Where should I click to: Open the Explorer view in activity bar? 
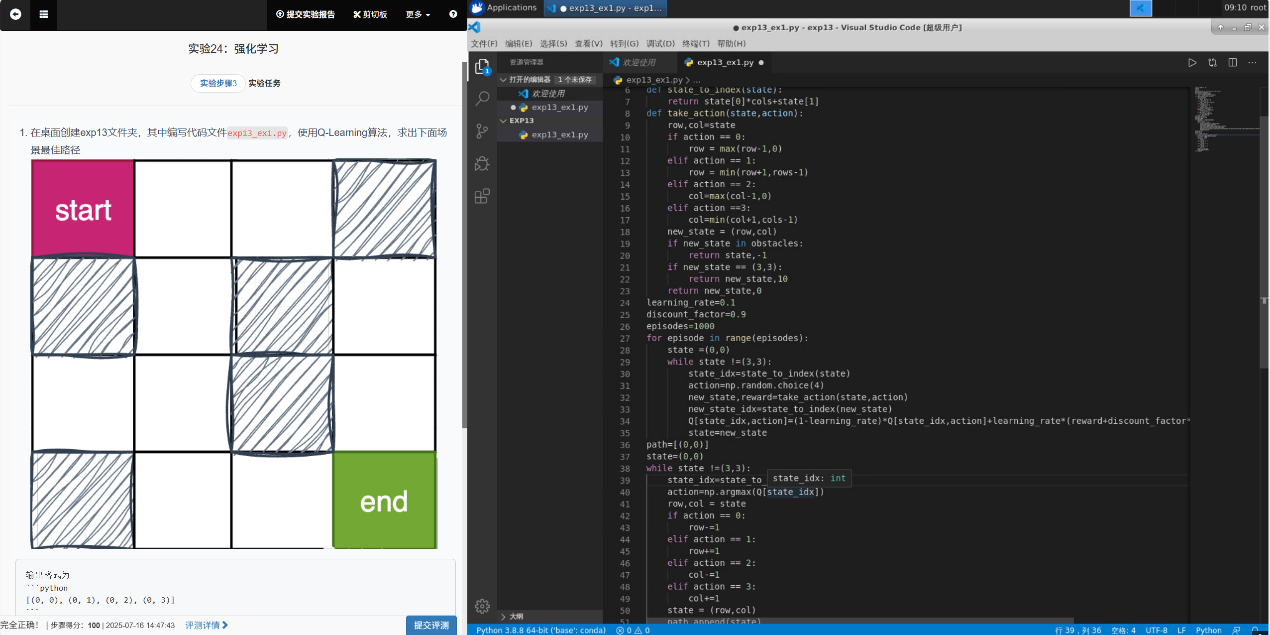[482, 66]
